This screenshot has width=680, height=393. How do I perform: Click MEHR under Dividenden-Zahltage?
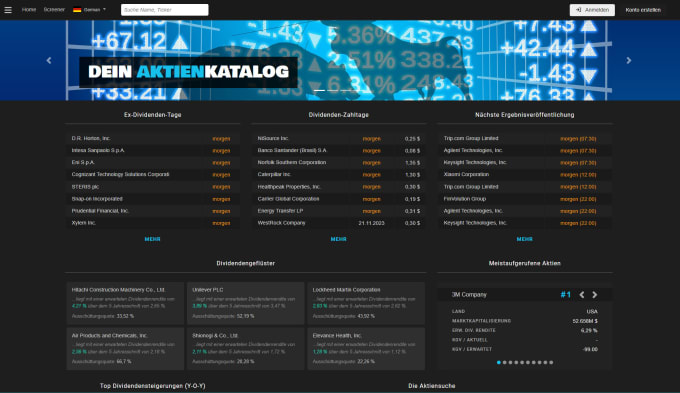pos(338,239)
